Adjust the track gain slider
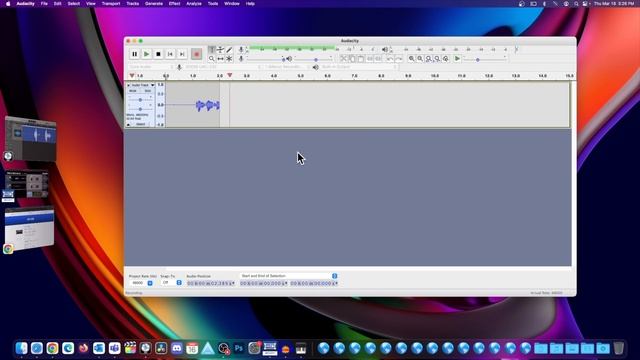 point(140,100)
